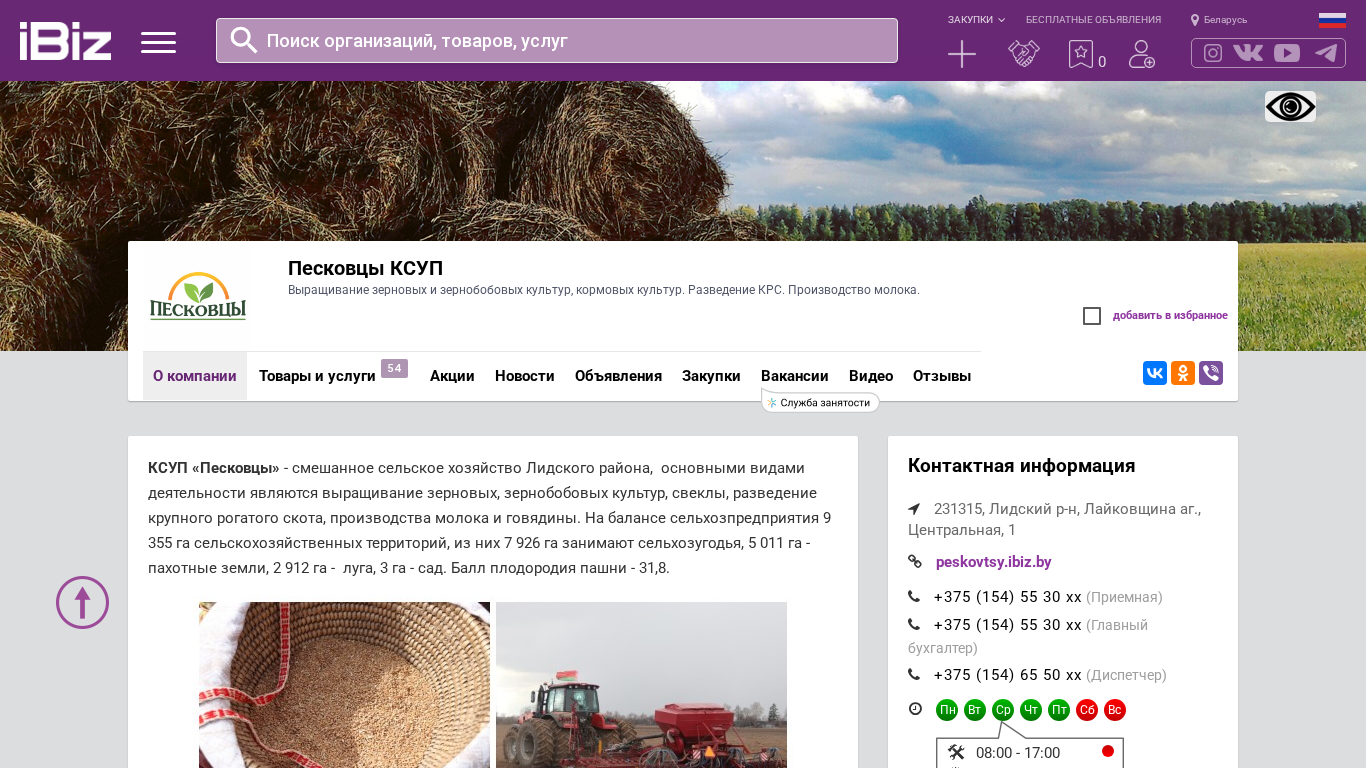
Task: Open the hamburger main menu
Action: 158,42
